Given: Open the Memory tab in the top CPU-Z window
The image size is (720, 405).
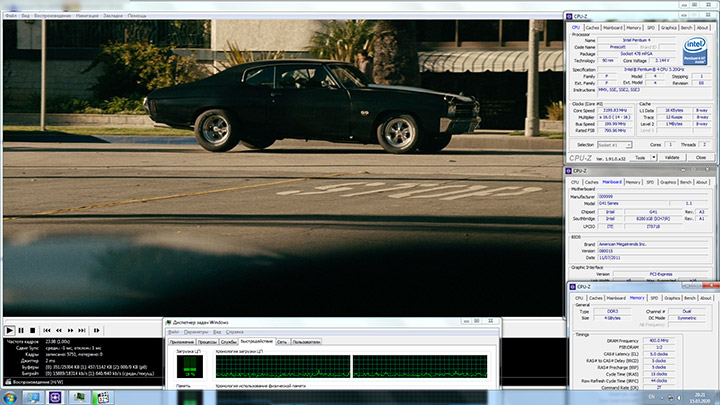Looking at the screenshot, I should [x=634, y=28].
